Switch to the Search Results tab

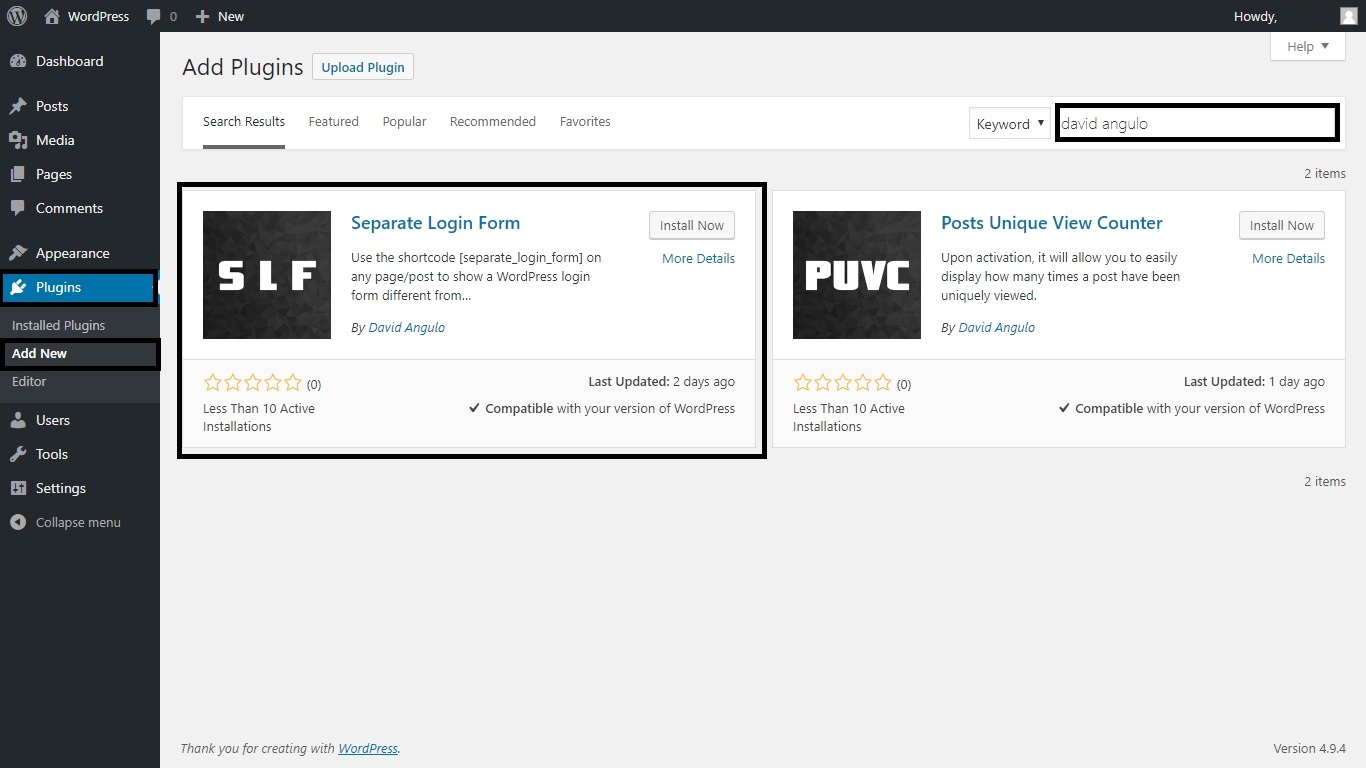(244, 122)
